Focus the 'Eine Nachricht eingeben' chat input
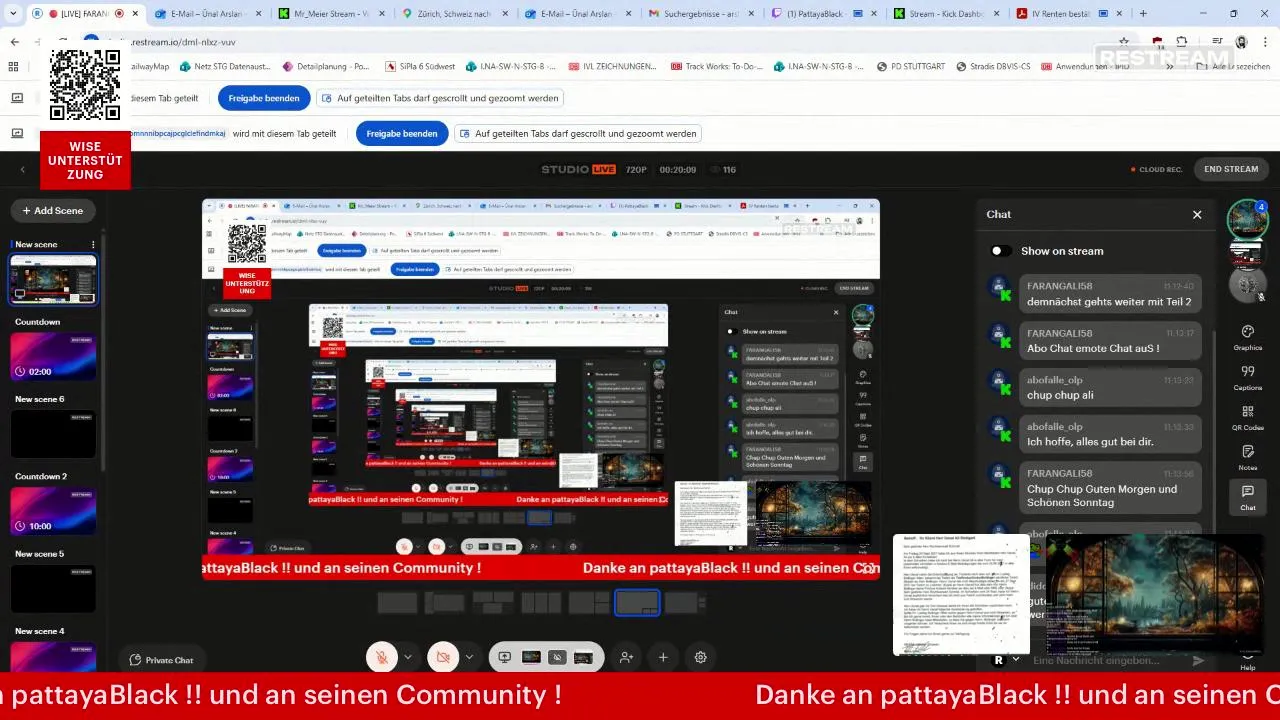 click(x=1108, y=660)
